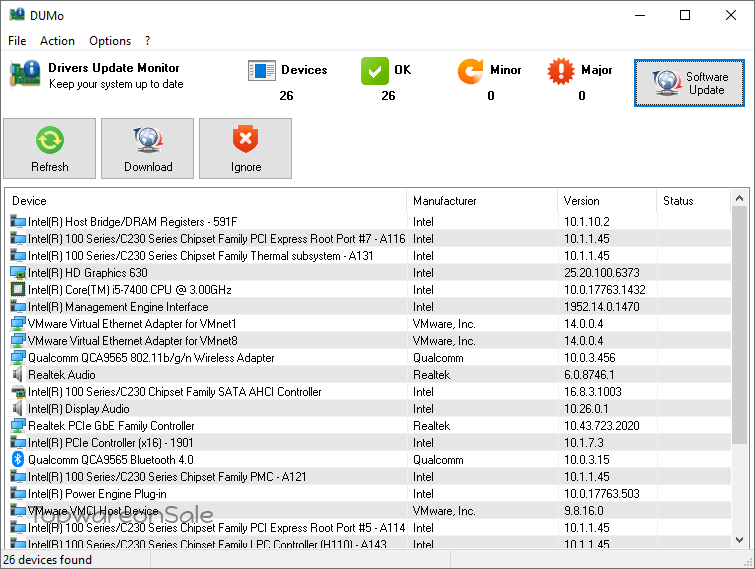Screen dimensions: 755x569
Task: Click the green OK checkmark icon
Action: [375, 71]
